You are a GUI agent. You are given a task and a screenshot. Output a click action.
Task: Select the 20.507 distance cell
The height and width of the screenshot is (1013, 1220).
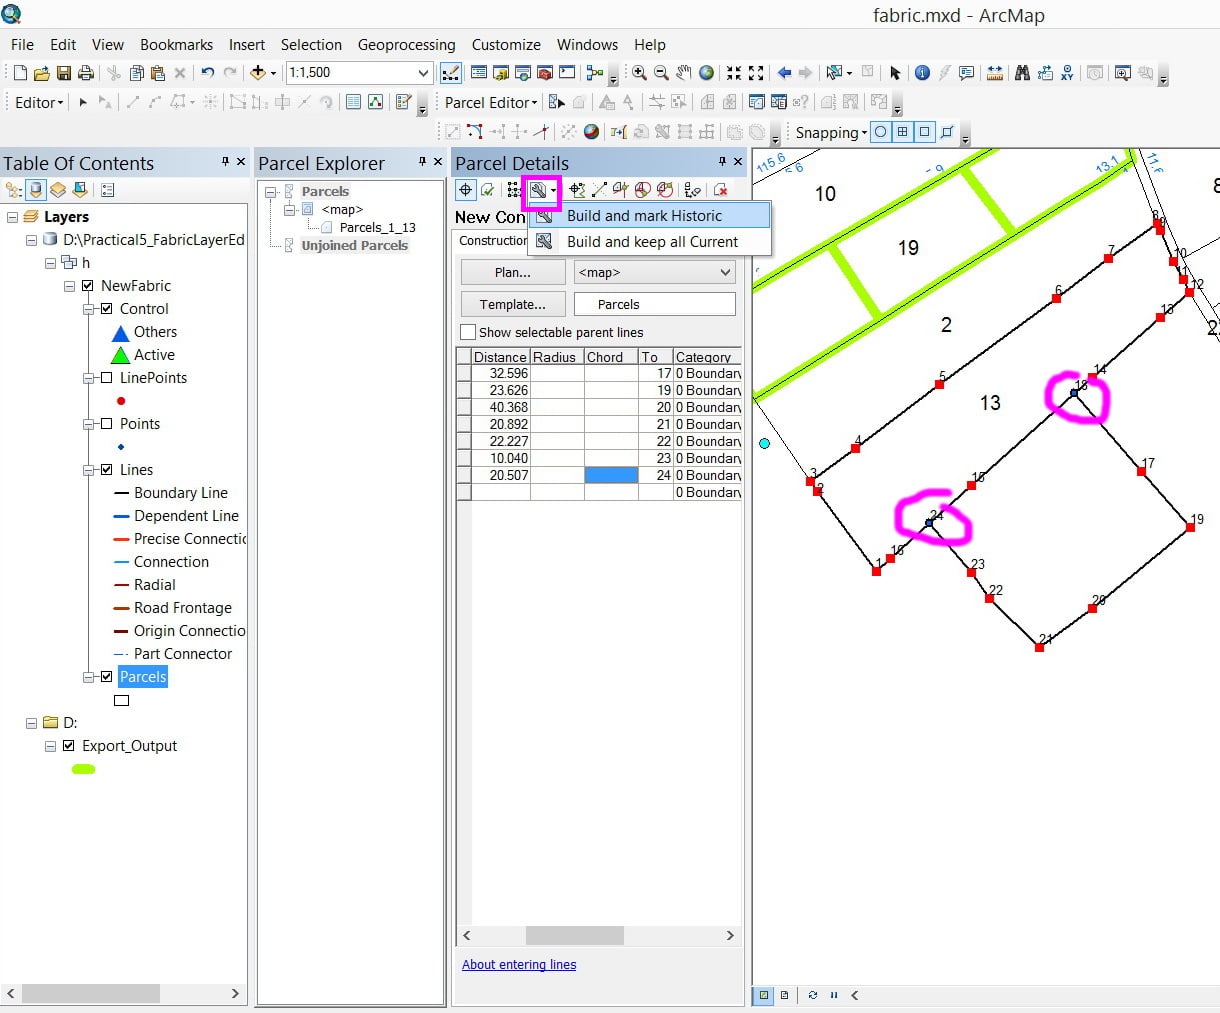pos(500,475)
